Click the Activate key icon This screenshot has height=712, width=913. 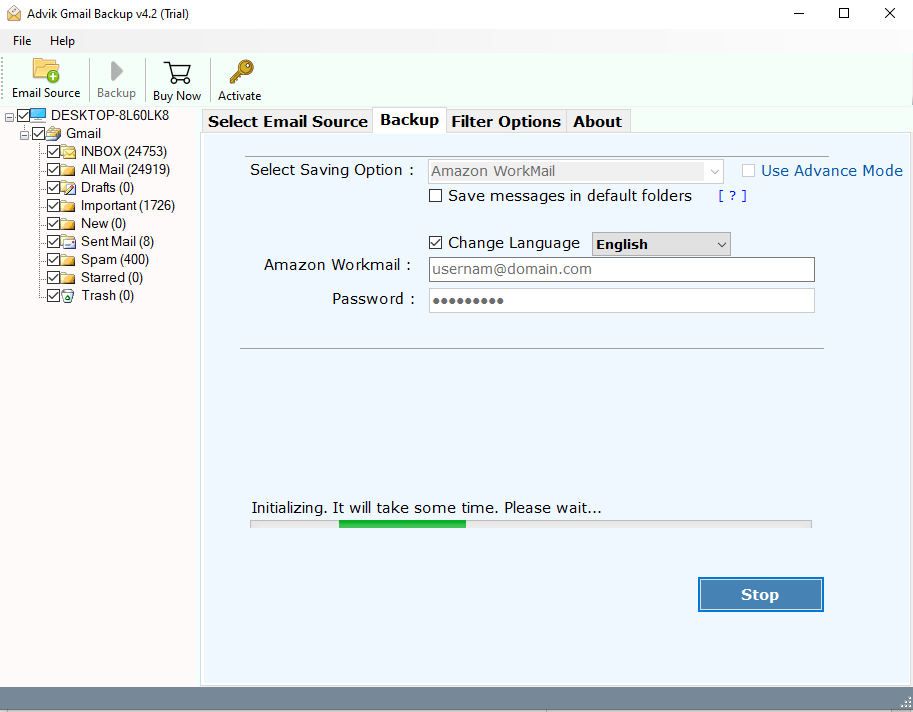point(240,72)
